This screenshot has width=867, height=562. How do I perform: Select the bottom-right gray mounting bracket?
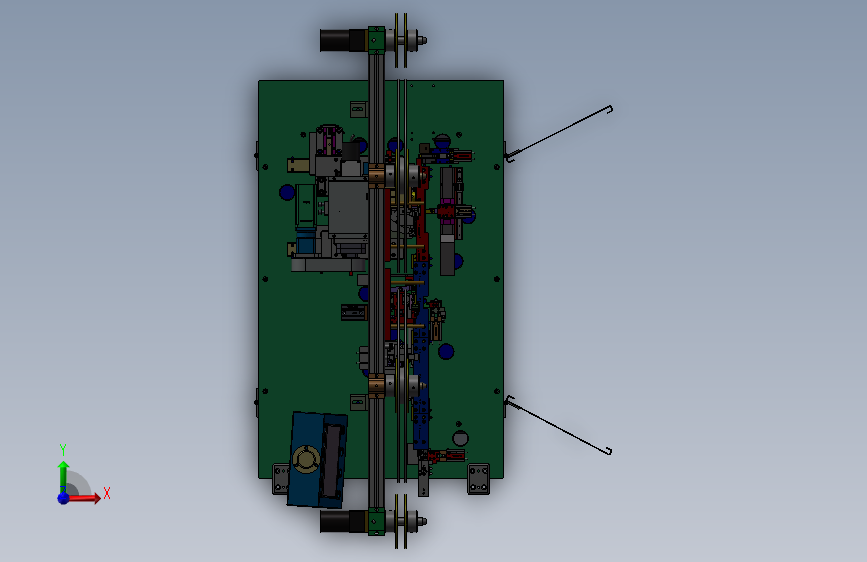(x=479, y=479)
